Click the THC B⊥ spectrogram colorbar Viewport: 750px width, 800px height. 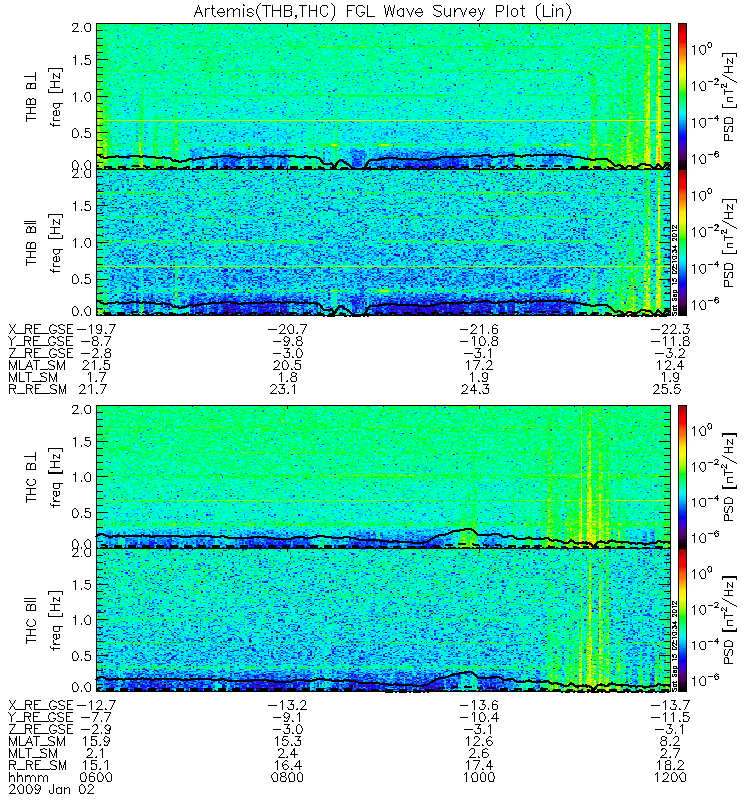(682, 477)
